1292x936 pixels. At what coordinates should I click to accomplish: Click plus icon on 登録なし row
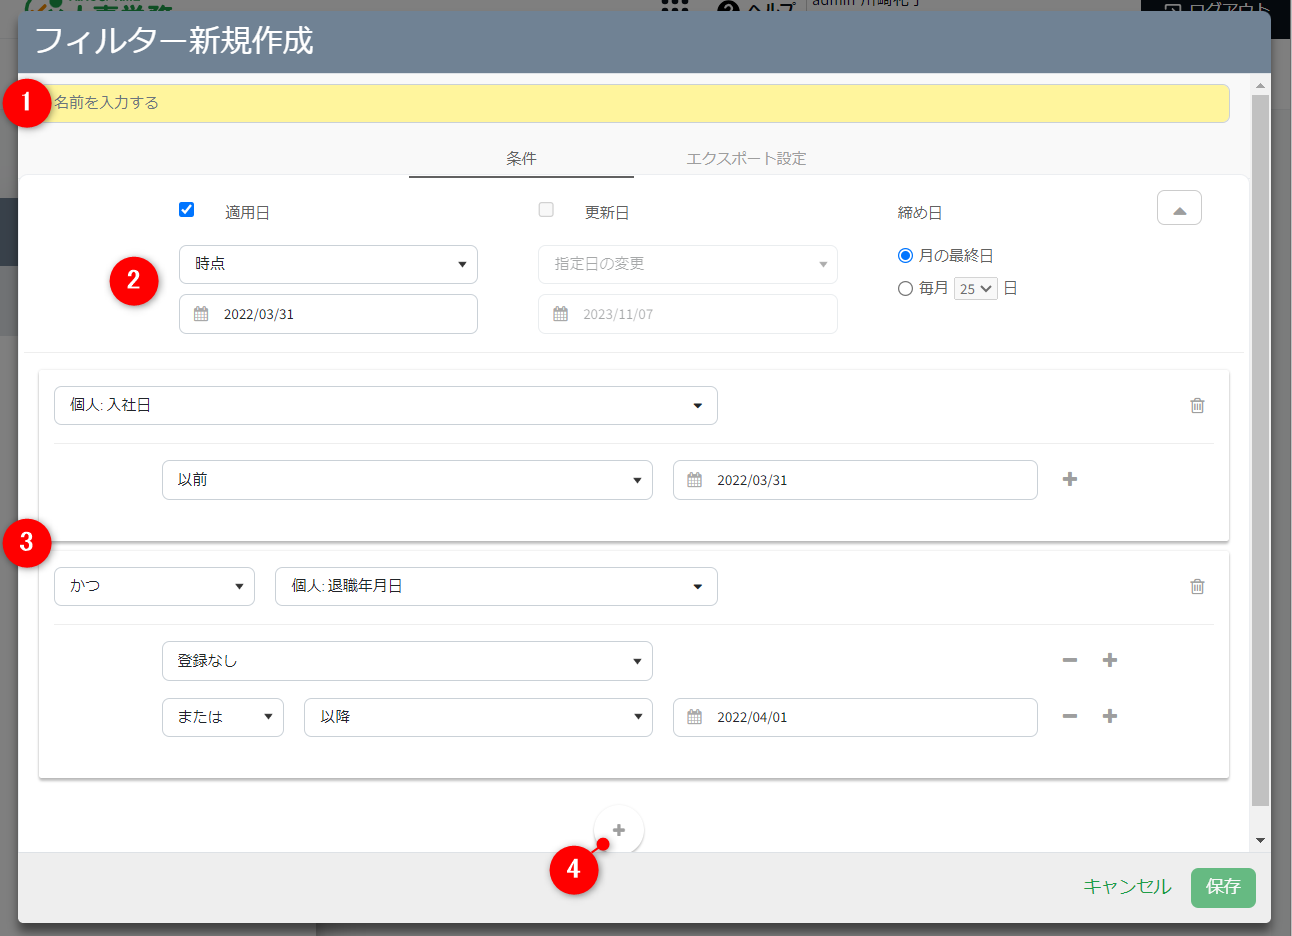point(1109,661)
